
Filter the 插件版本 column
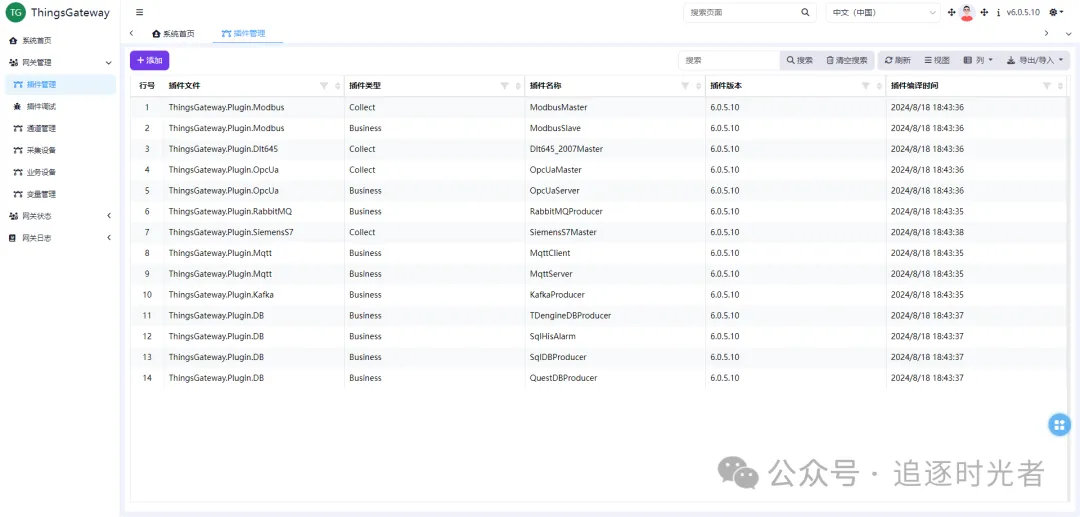[866, 86]
